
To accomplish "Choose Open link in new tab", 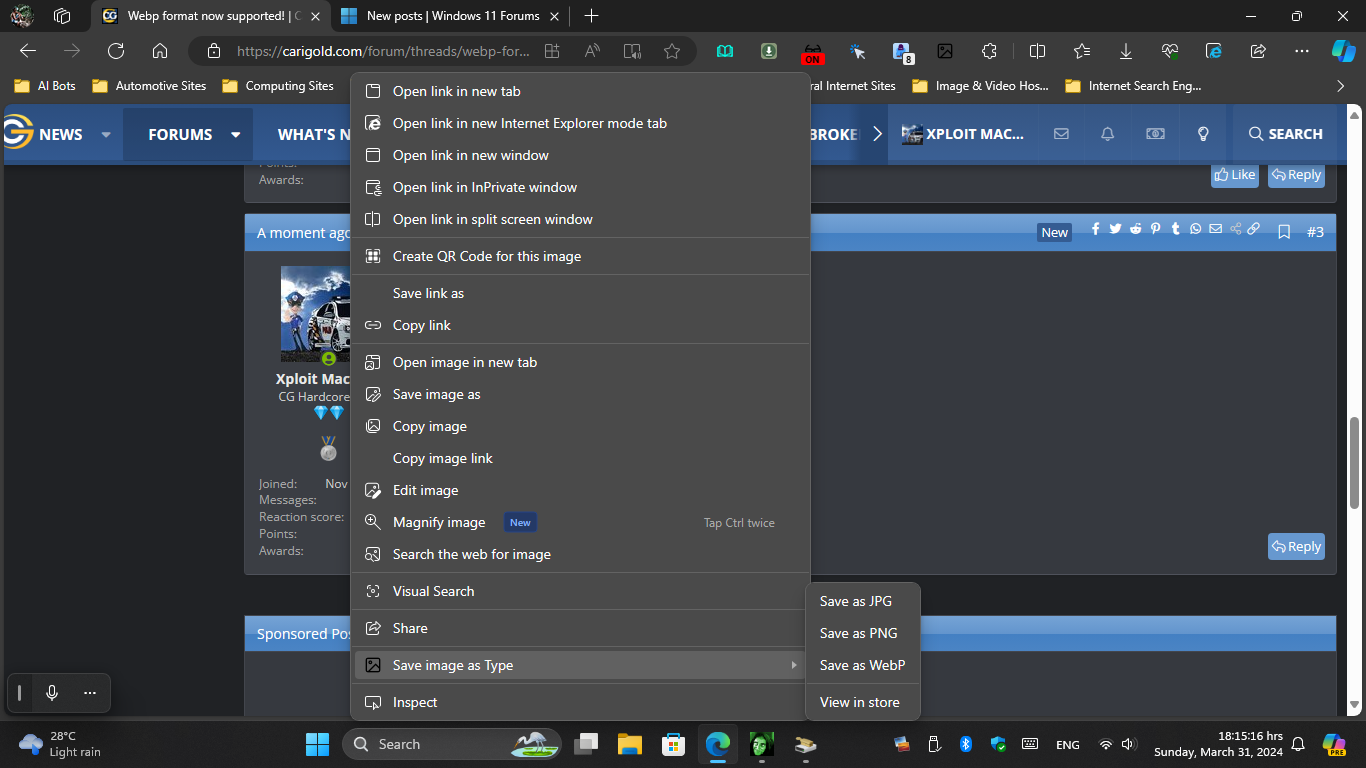I will pyautogui.click(x=580, y=91).
